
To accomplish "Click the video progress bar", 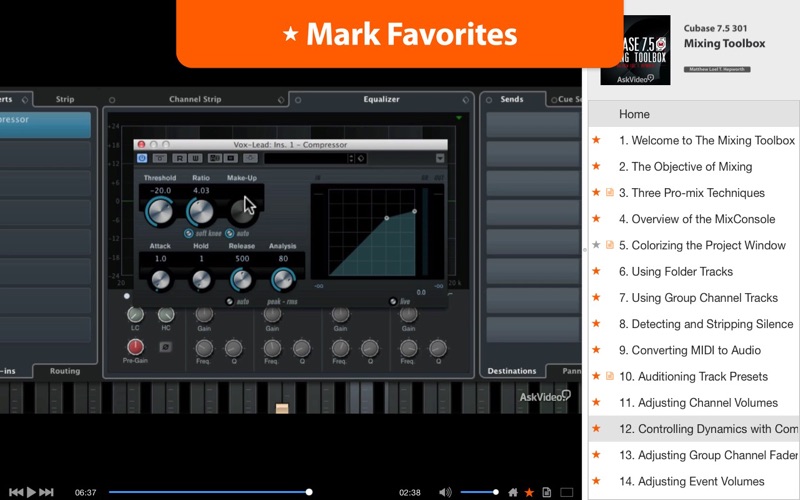I will click(209, 492).
